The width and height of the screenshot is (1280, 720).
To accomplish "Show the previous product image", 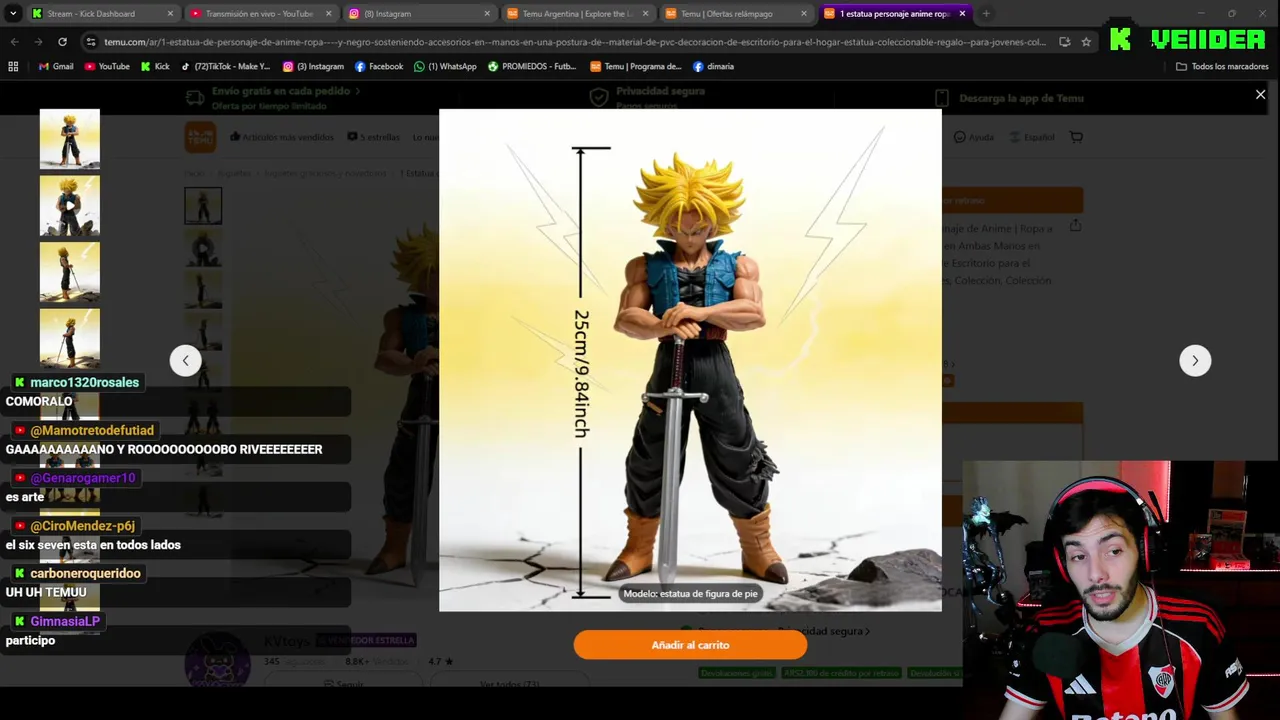I will coord(185,360).
